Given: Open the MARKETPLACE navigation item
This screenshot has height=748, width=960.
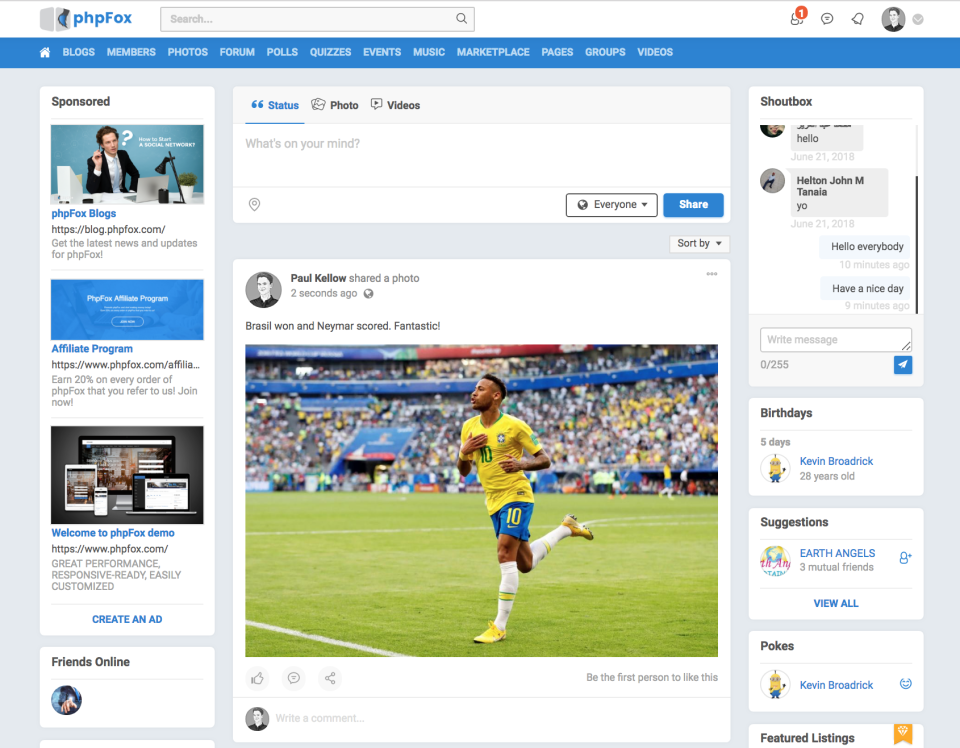Looking at the screenshot, I should 493,52.
